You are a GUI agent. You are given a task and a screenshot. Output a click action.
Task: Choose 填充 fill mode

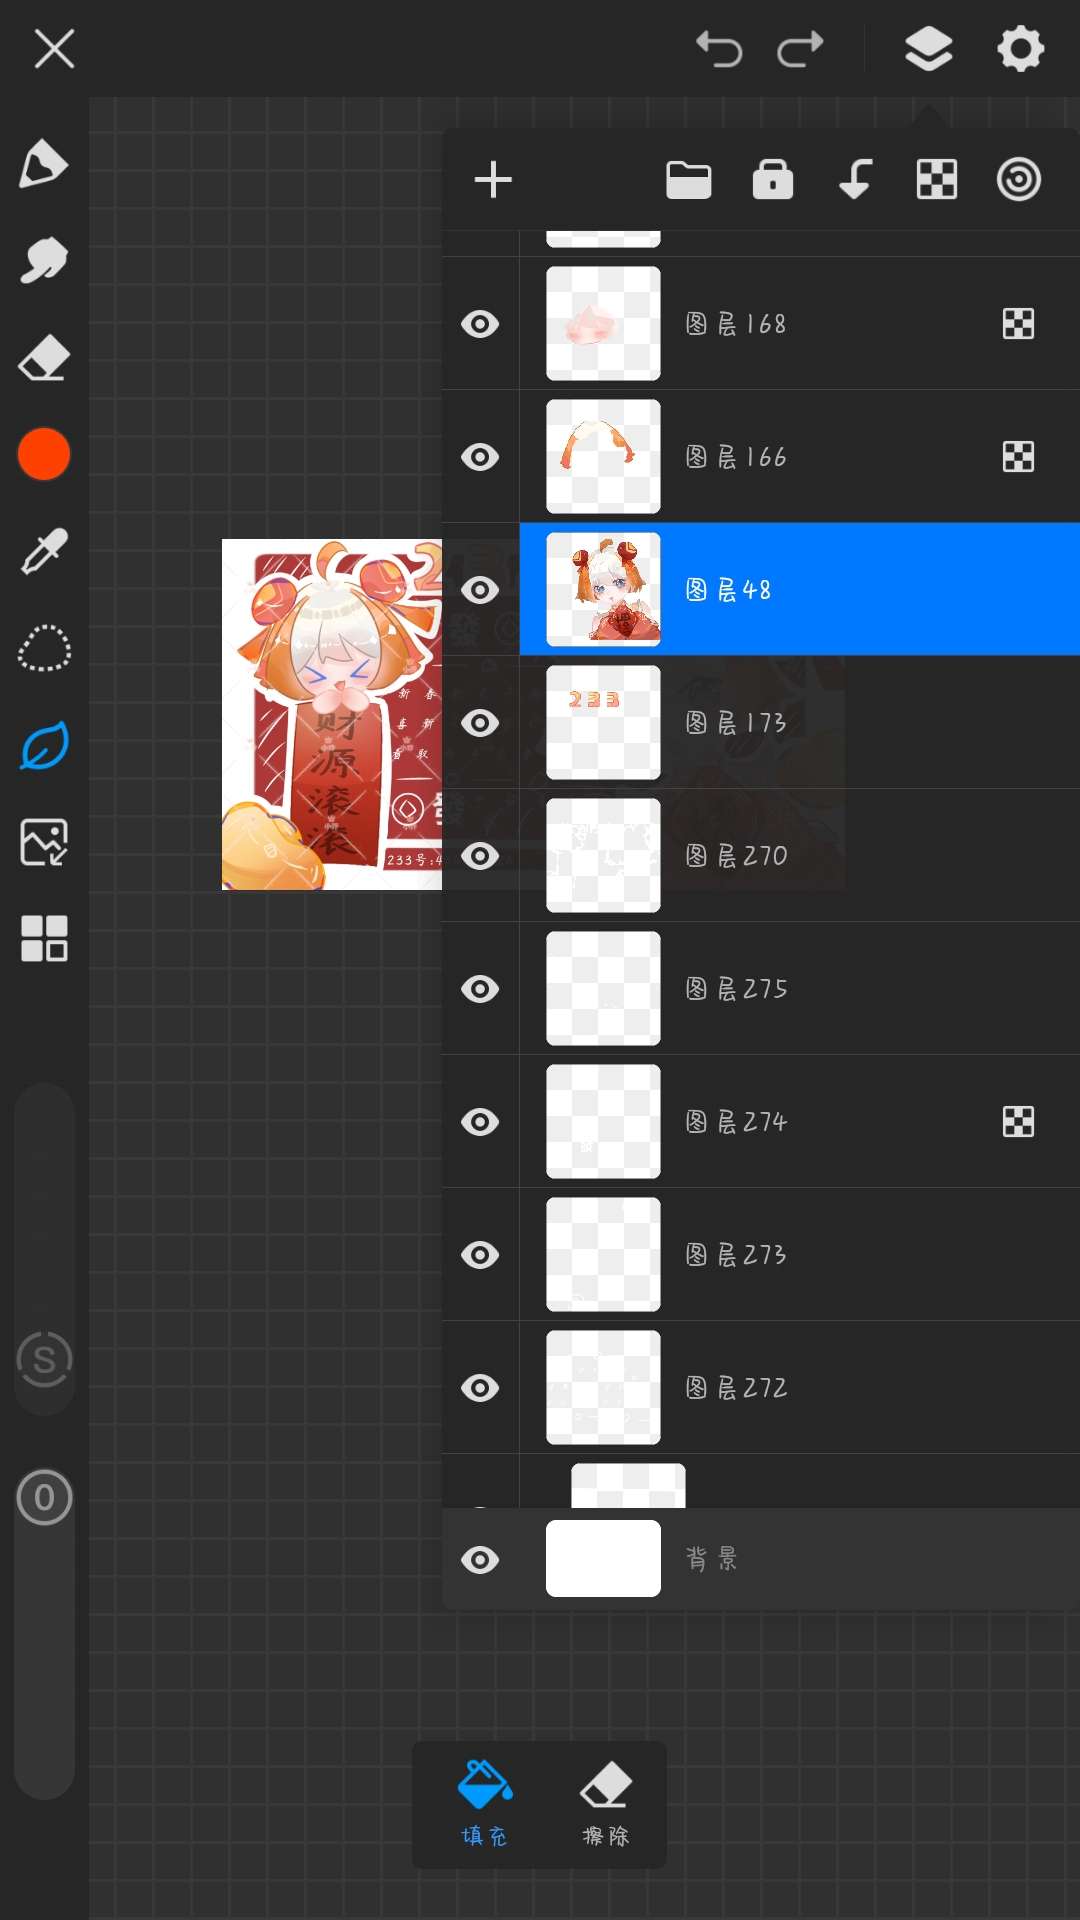click(x=485, y=1804)
